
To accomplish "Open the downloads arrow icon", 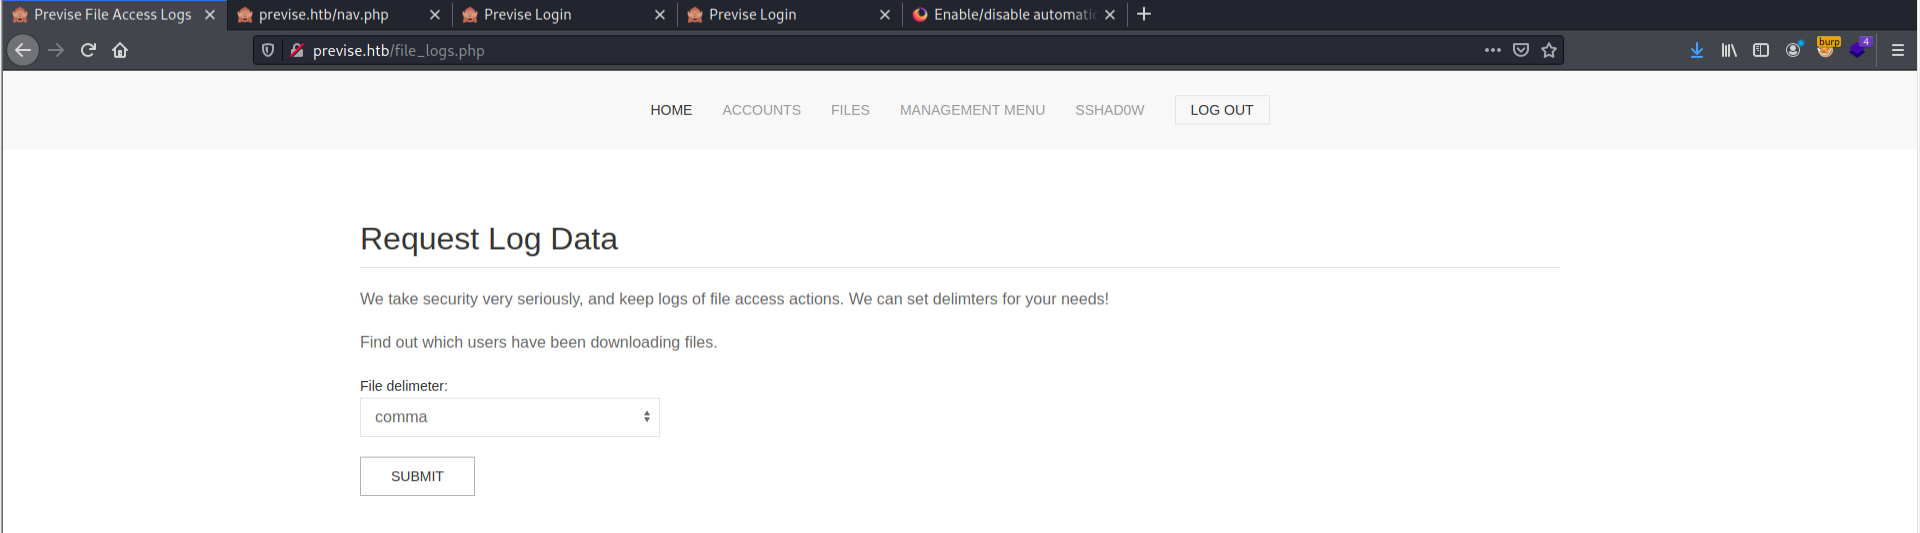I will coord(1697,50).
